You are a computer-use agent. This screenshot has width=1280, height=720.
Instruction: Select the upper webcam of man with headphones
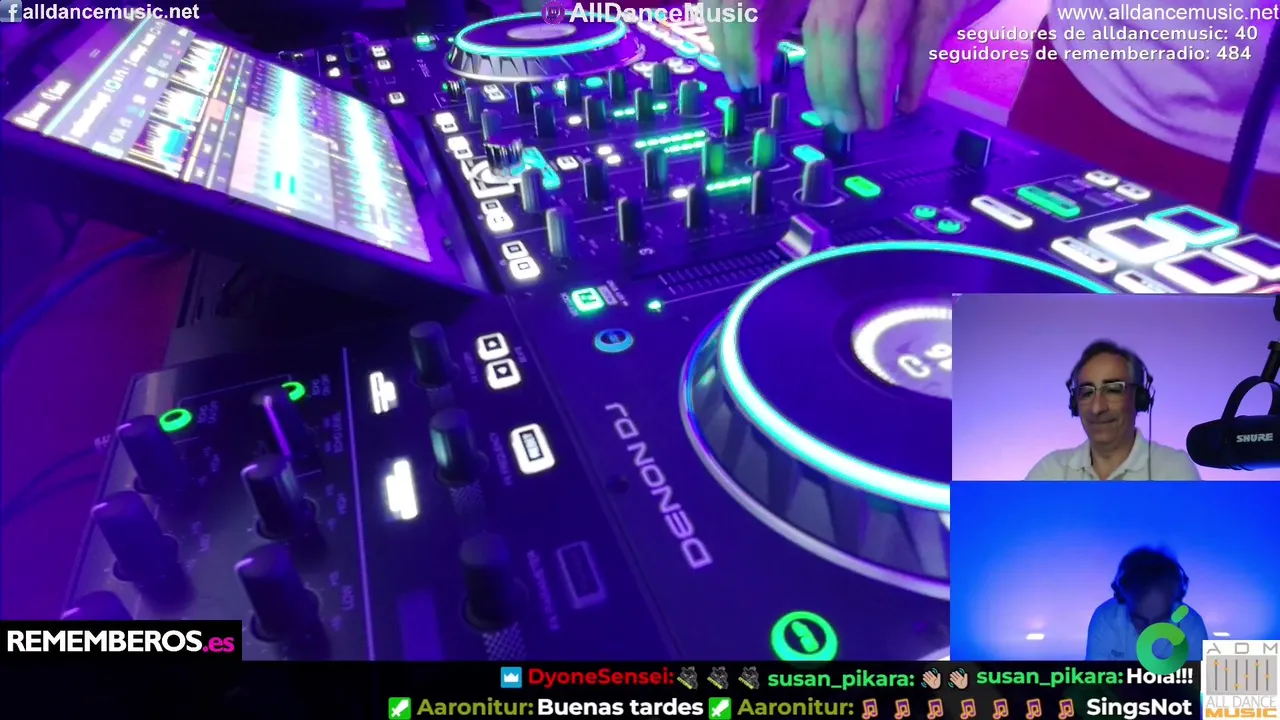click(1115, 387)
